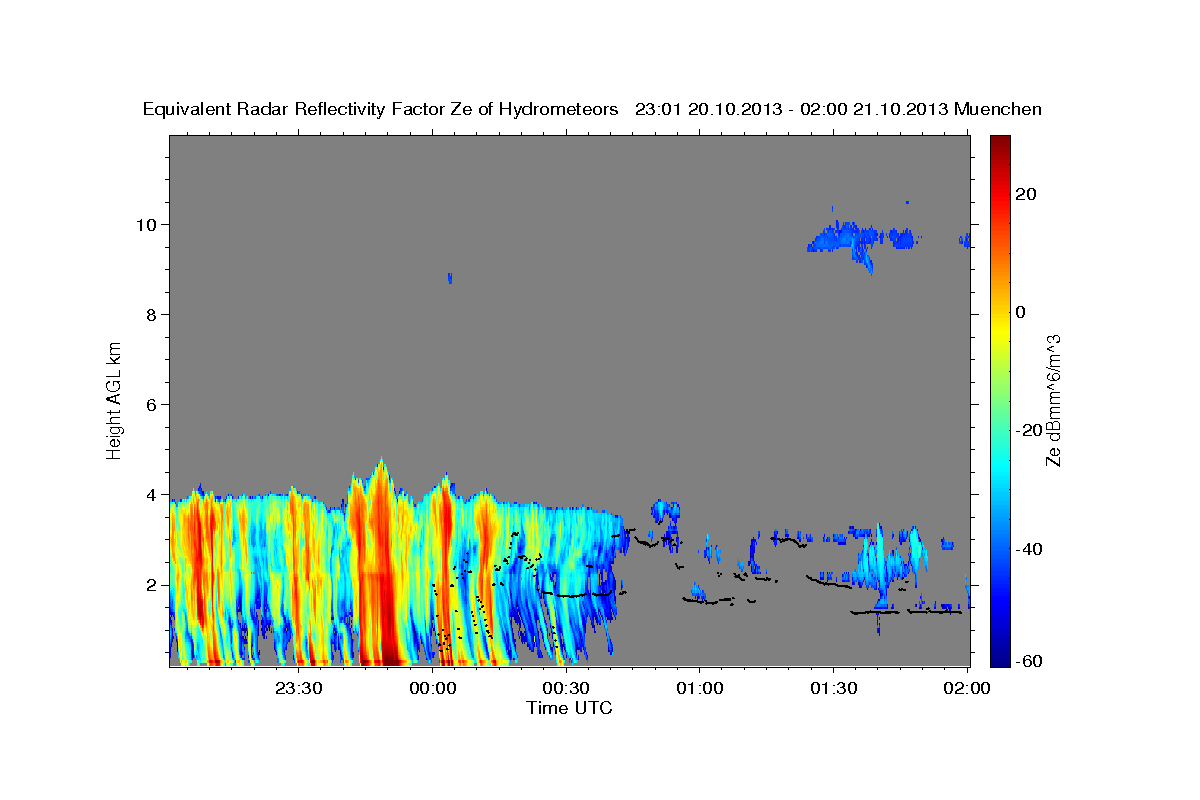The width and height of the screenshot is (1200, 800).
Task: Click the 01:00 time tick label
Action: (x=699, y=689)
